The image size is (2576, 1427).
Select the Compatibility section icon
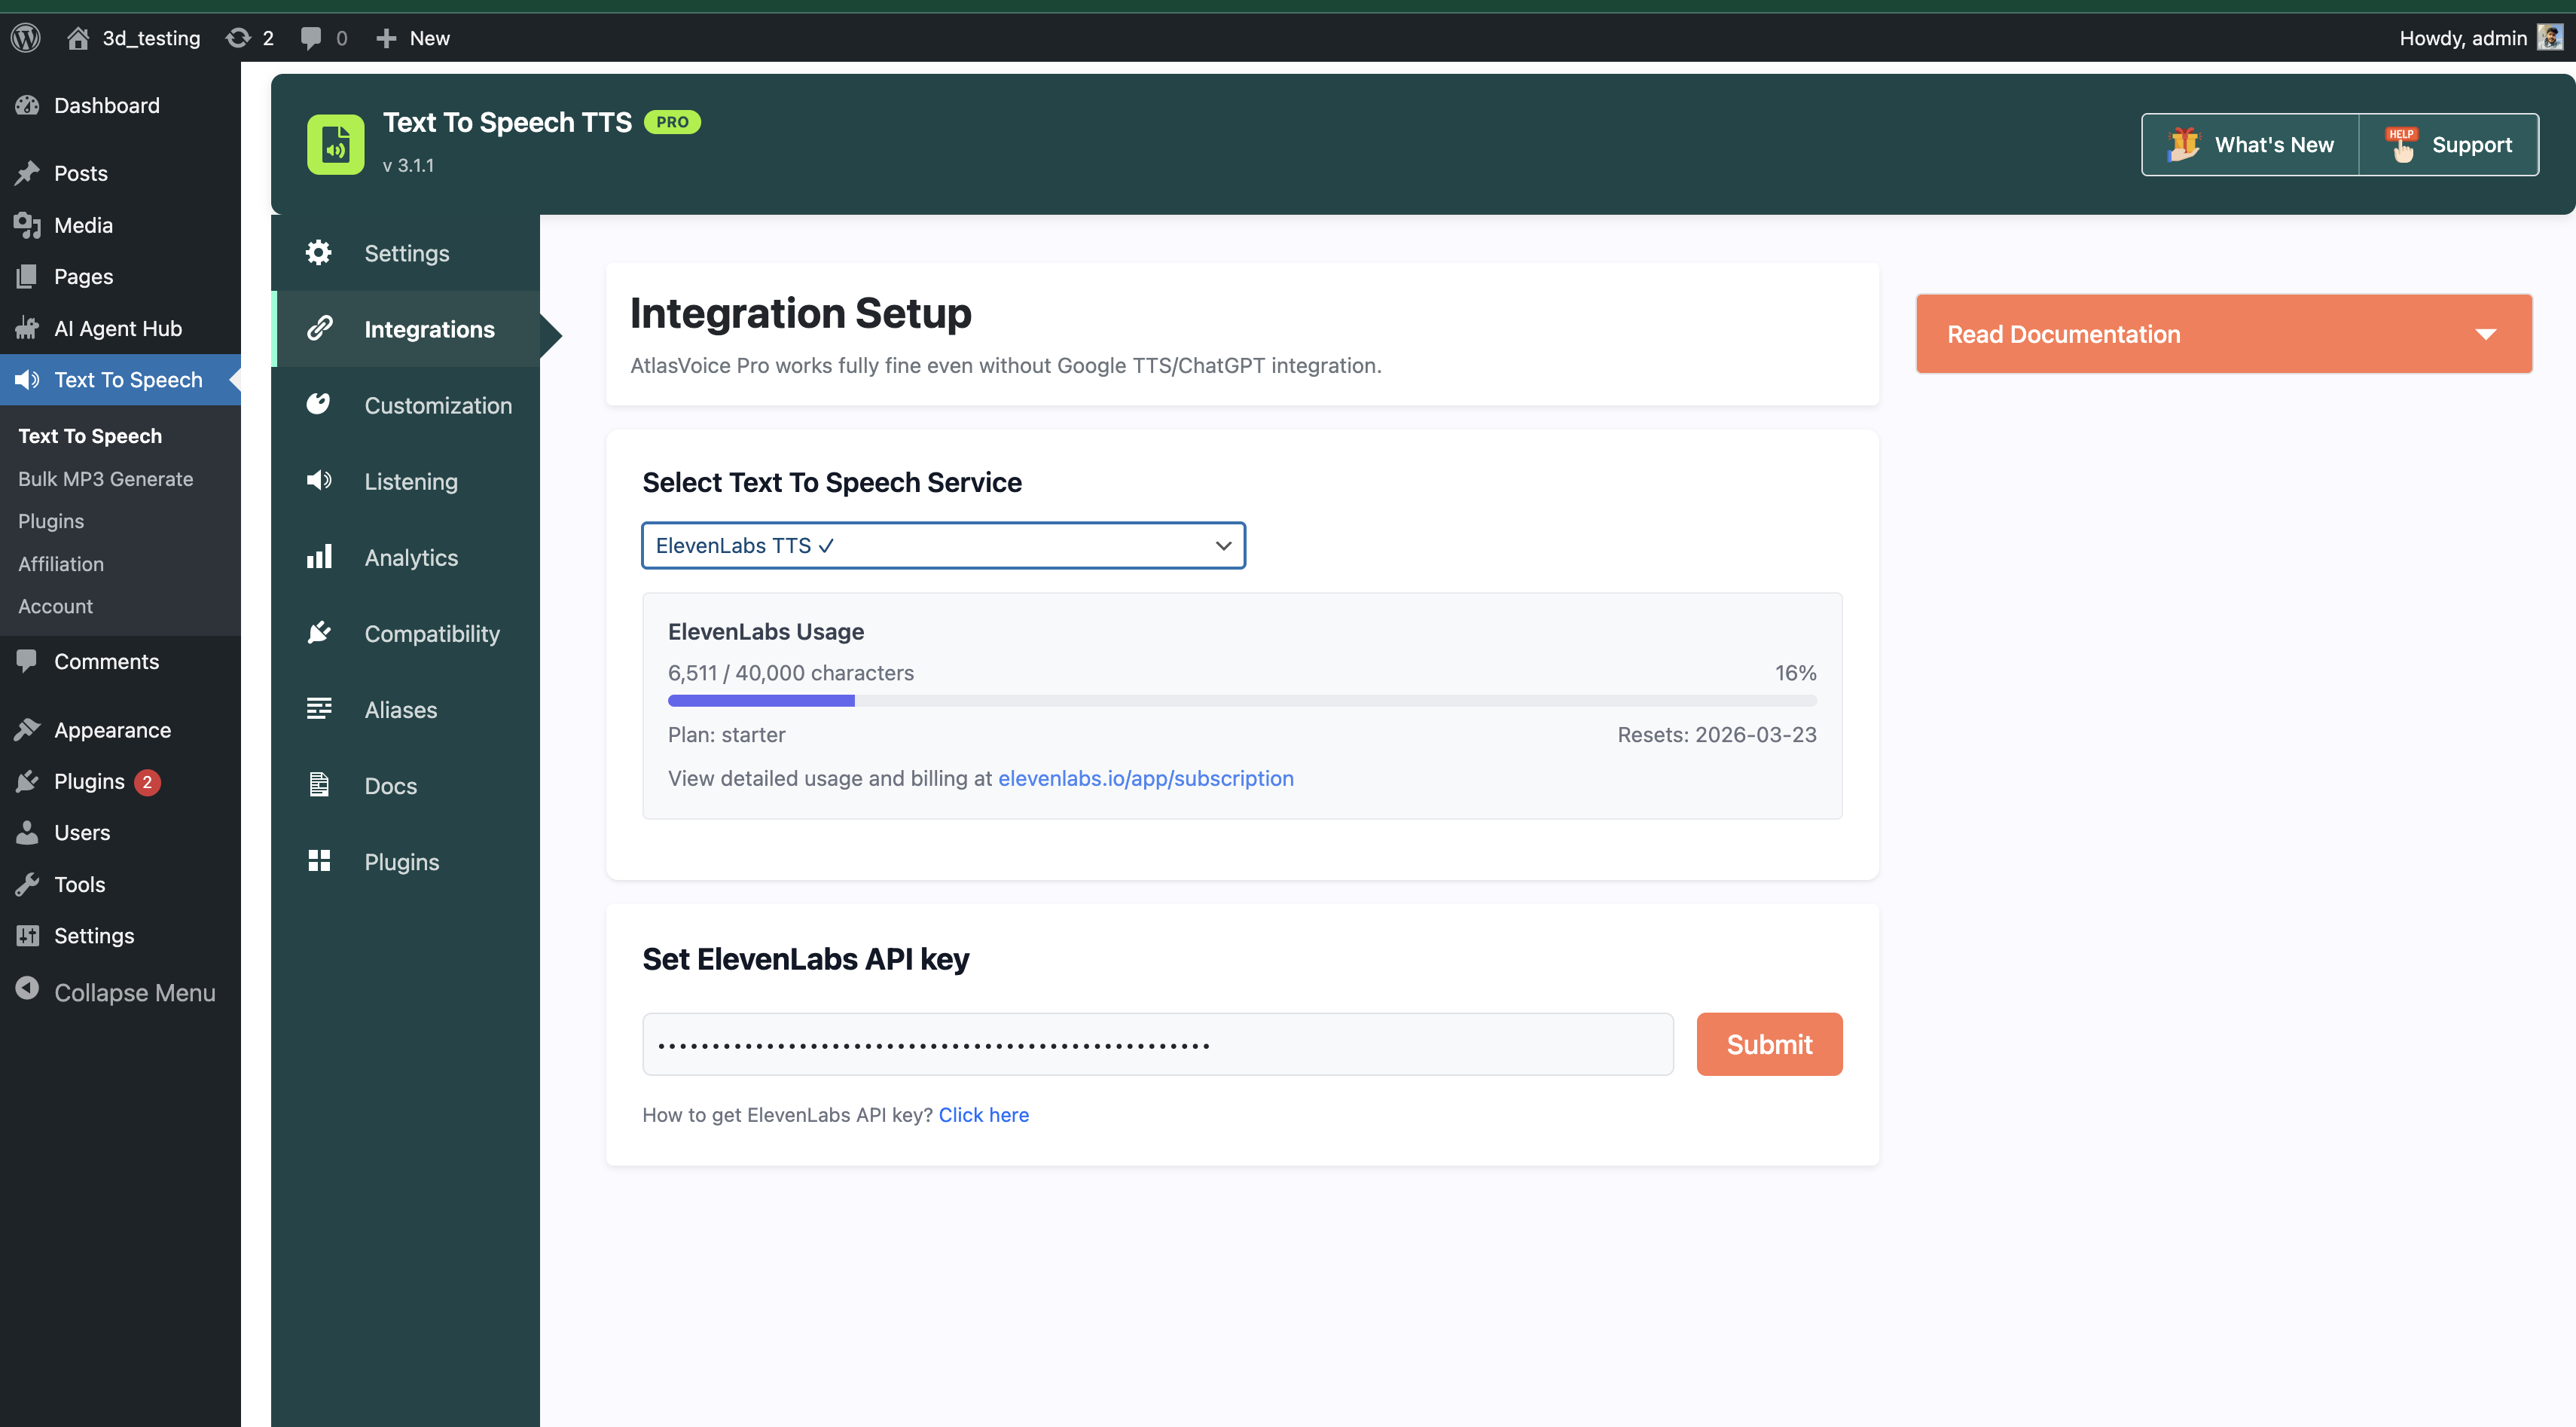click(x=319, y=633)
